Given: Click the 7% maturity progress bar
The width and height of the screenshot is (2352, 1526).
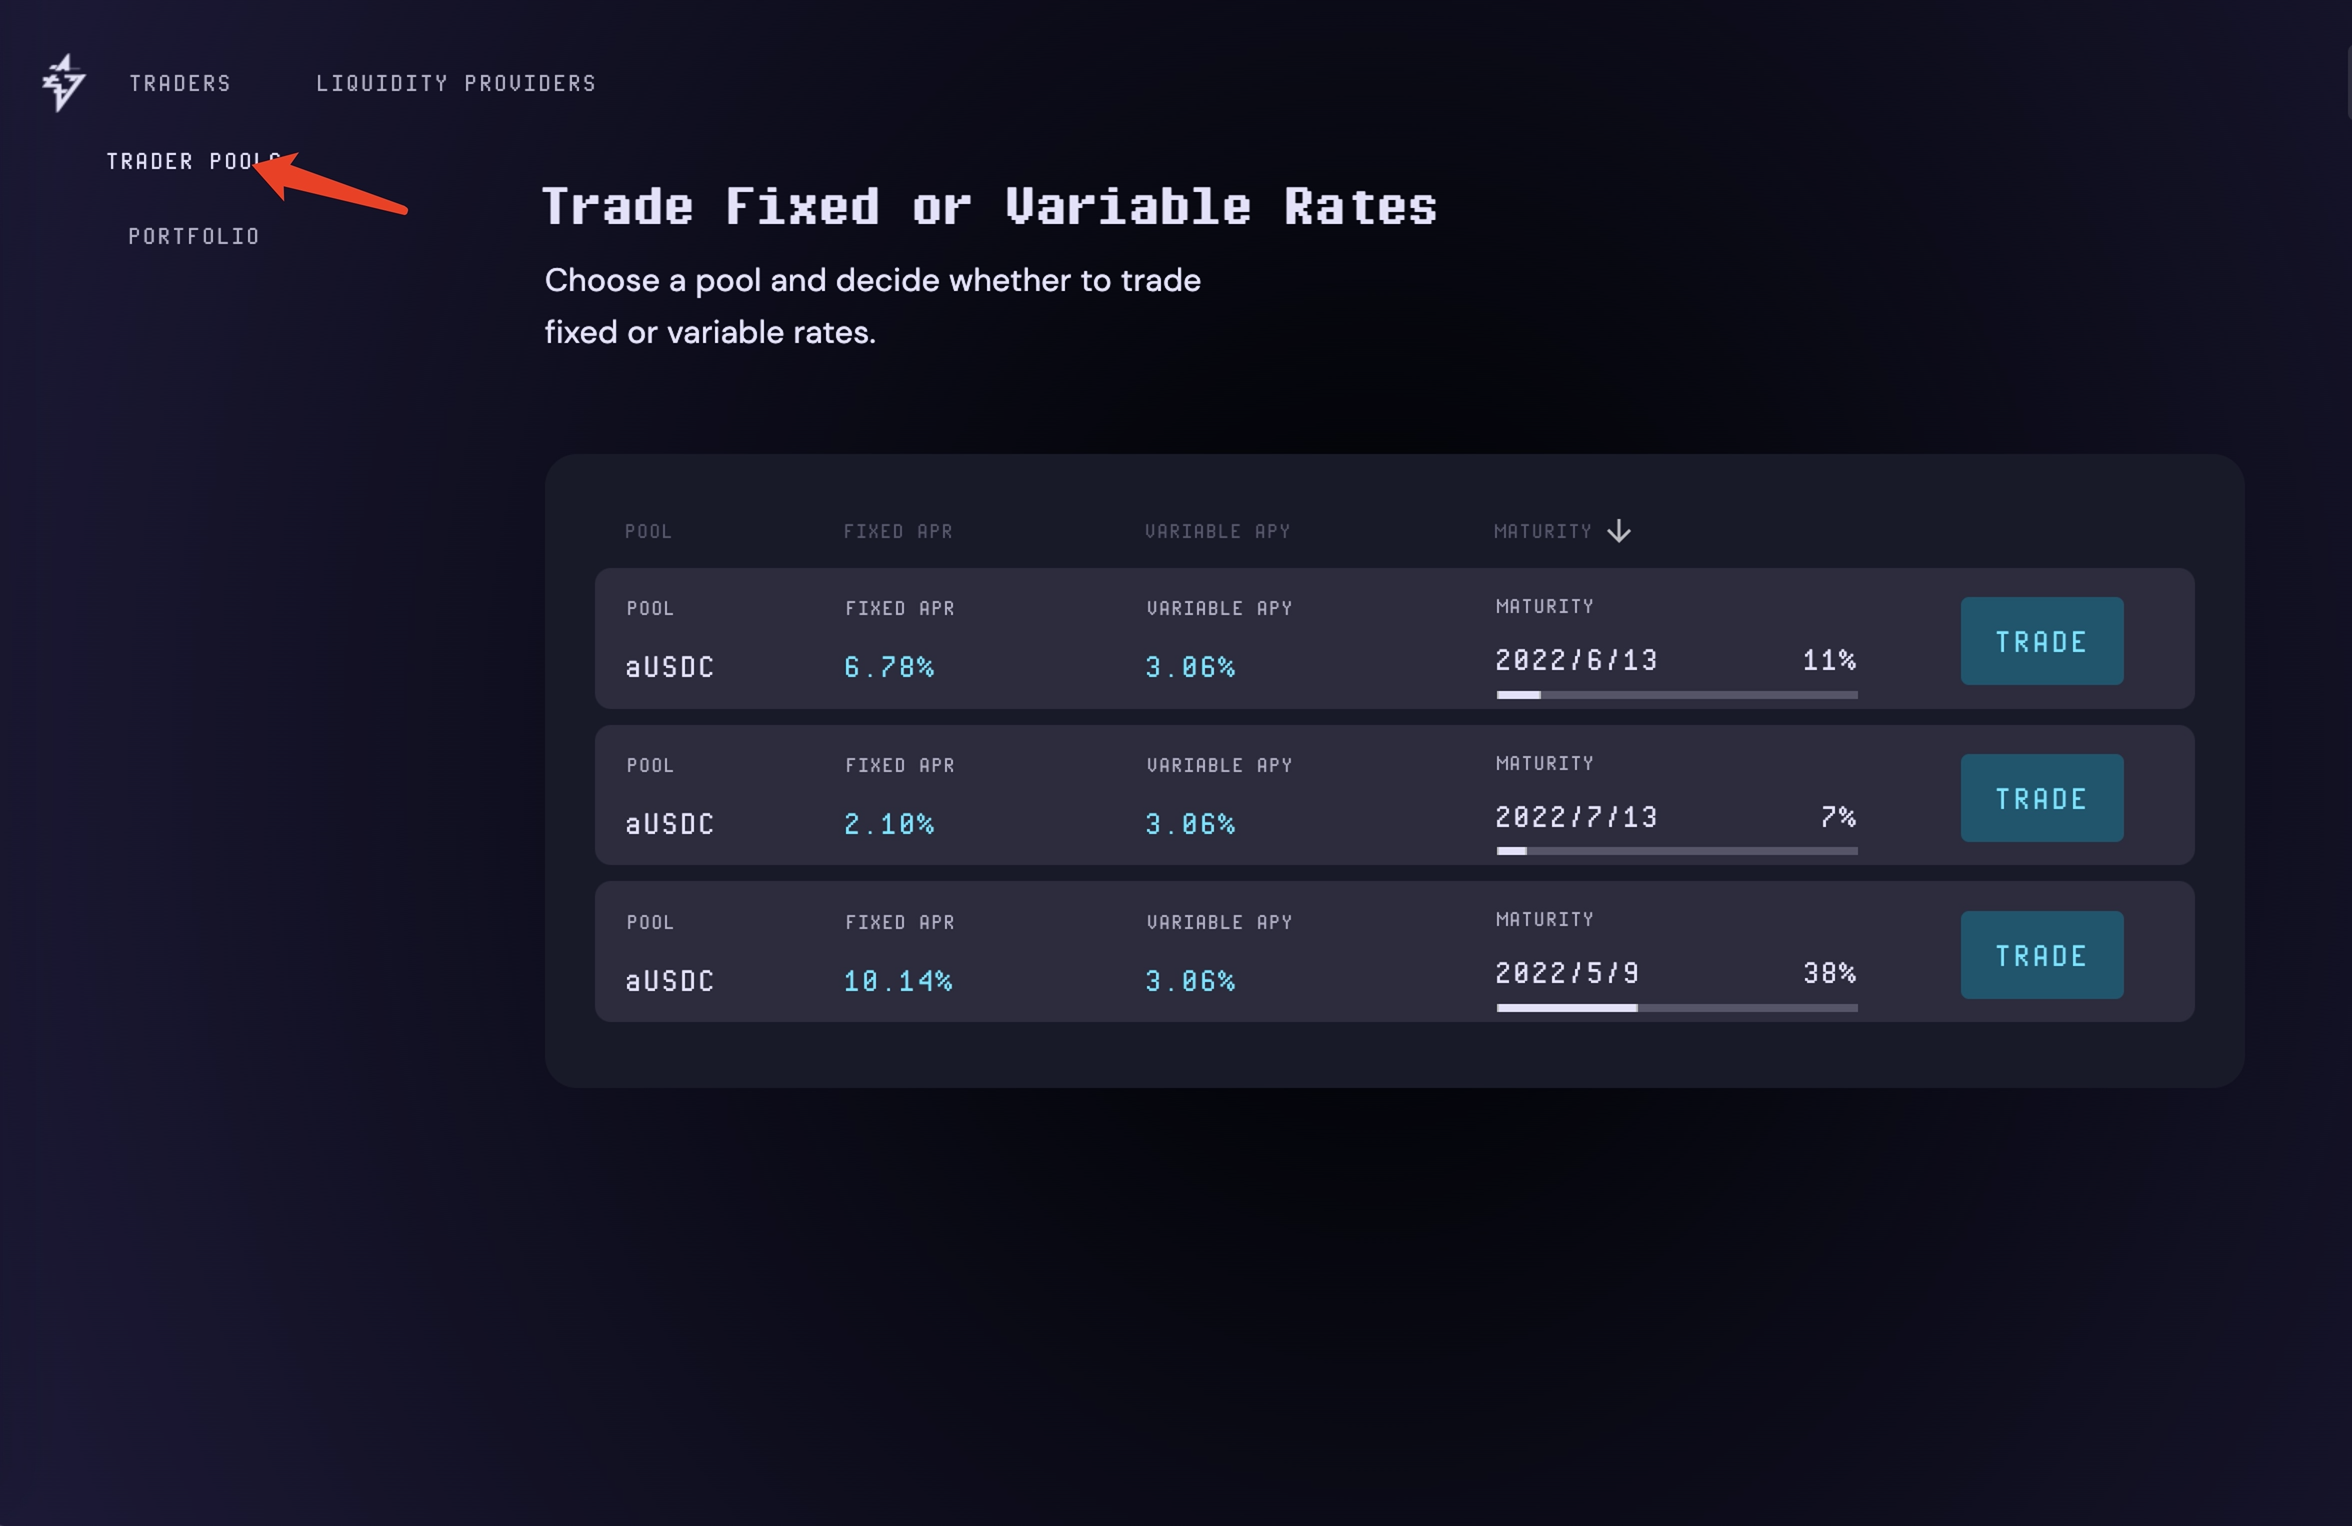Looking at the screenshot, I should (1676, 851).
